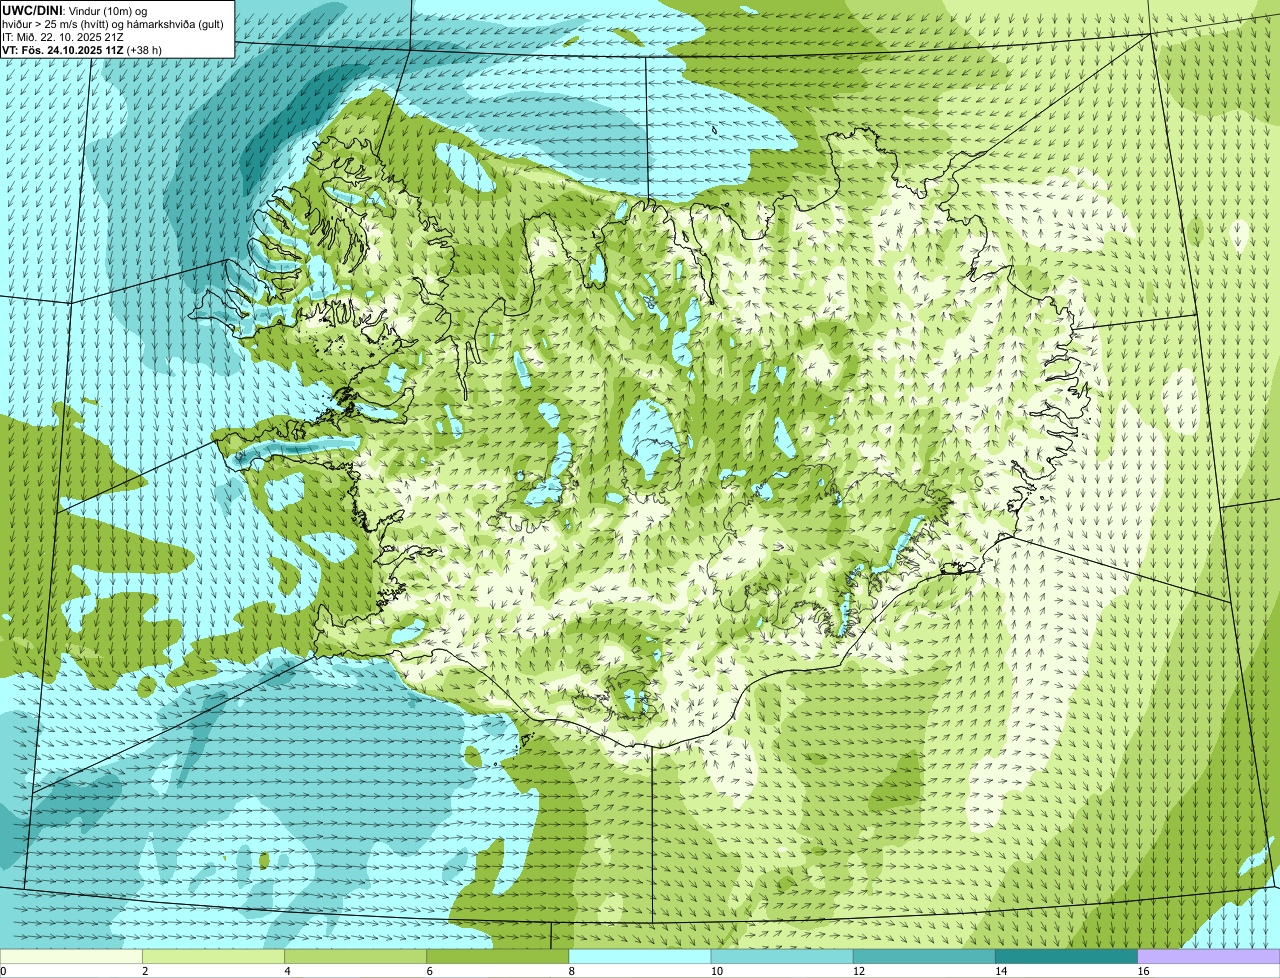
Task: Click the legend label "8"
Action: [572, 971]
